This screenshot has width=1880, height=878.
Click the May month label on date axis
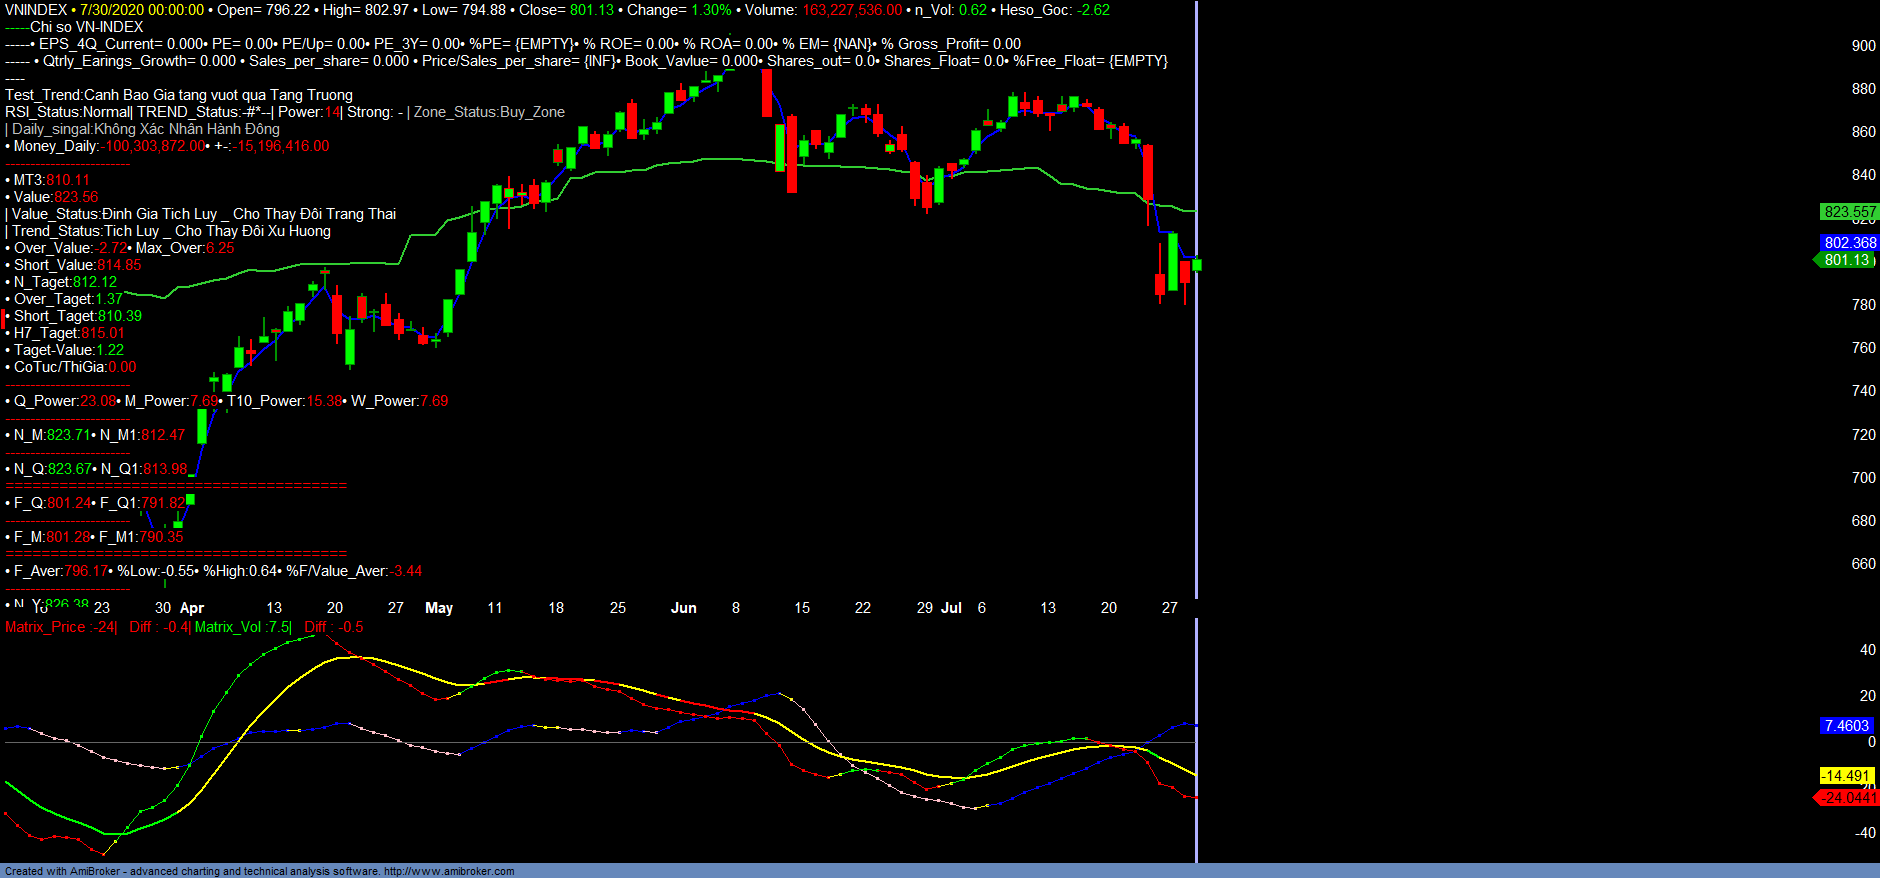click(x=439, y=608)
